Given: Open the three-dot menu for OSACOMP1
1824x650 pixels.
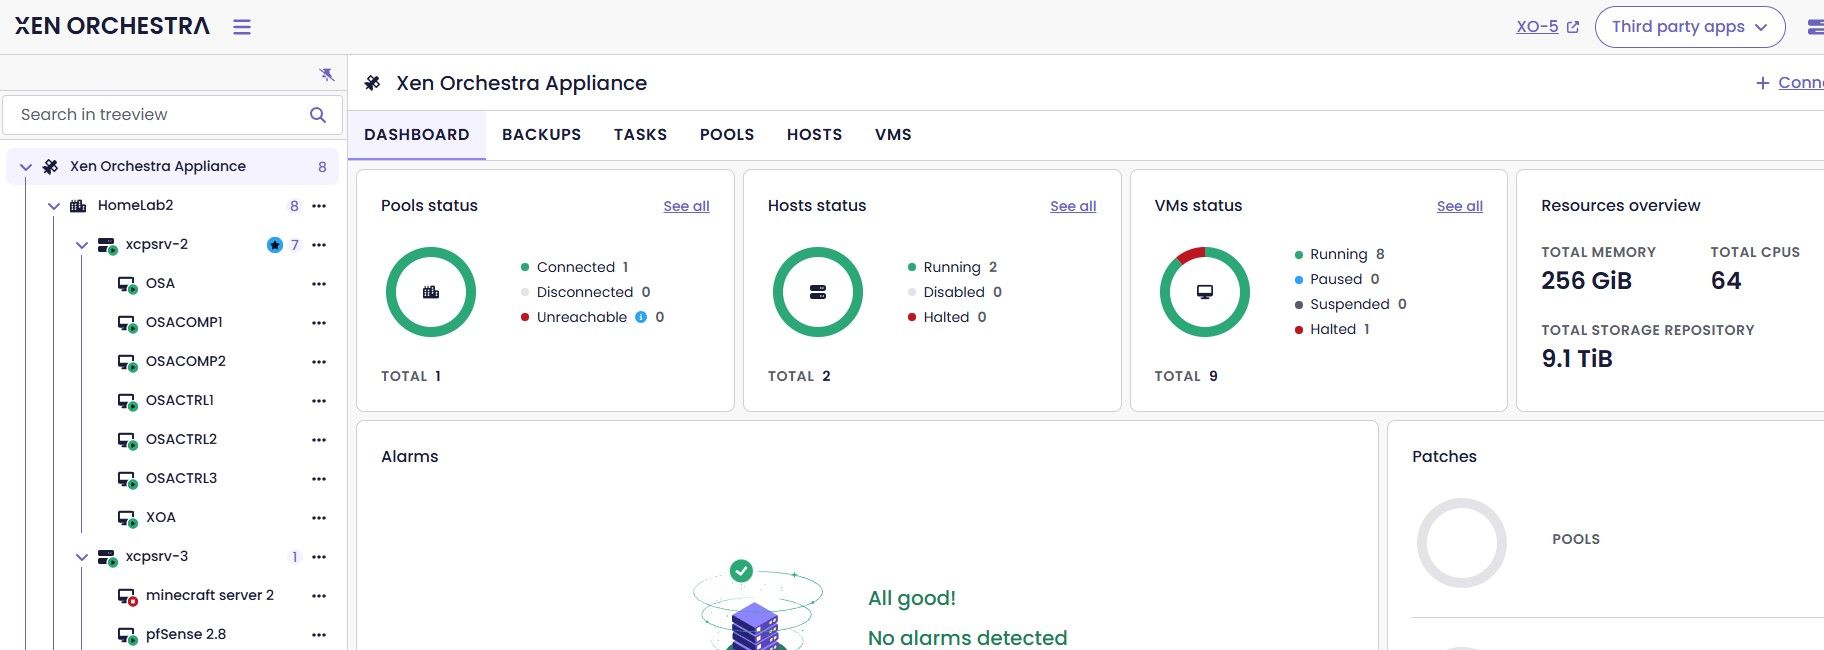Looking at the screenshot, I should click(319, 323).
